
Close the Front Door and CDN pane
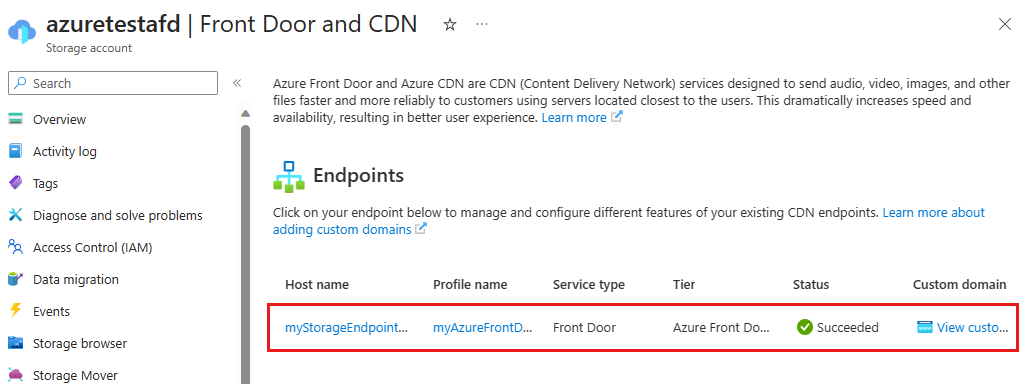click(x=1004, y=25)
